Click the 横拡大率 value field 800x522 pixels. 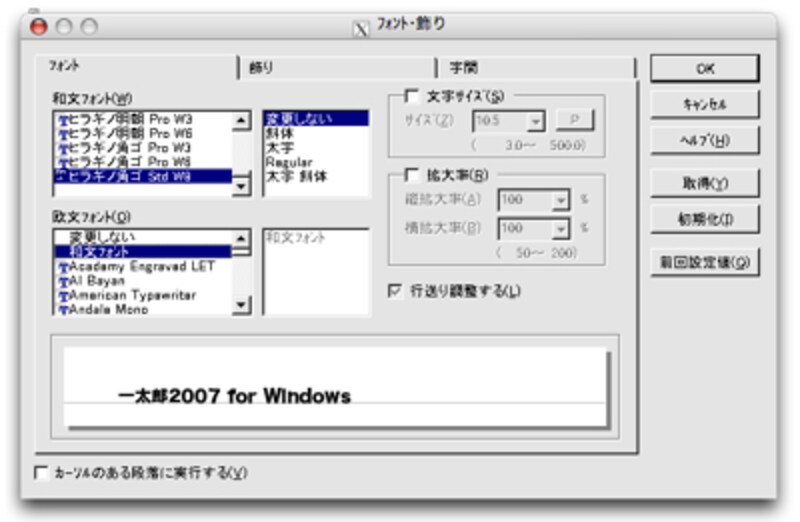[525, 229]
